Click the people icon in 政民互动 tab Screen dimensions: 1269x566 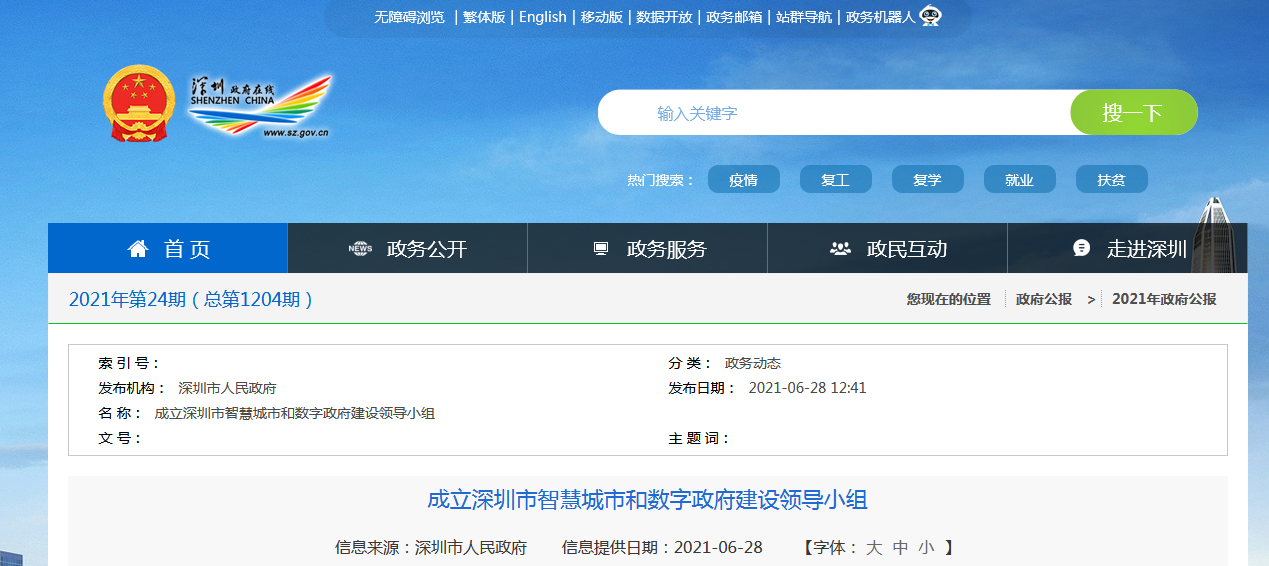pos(840,249)
